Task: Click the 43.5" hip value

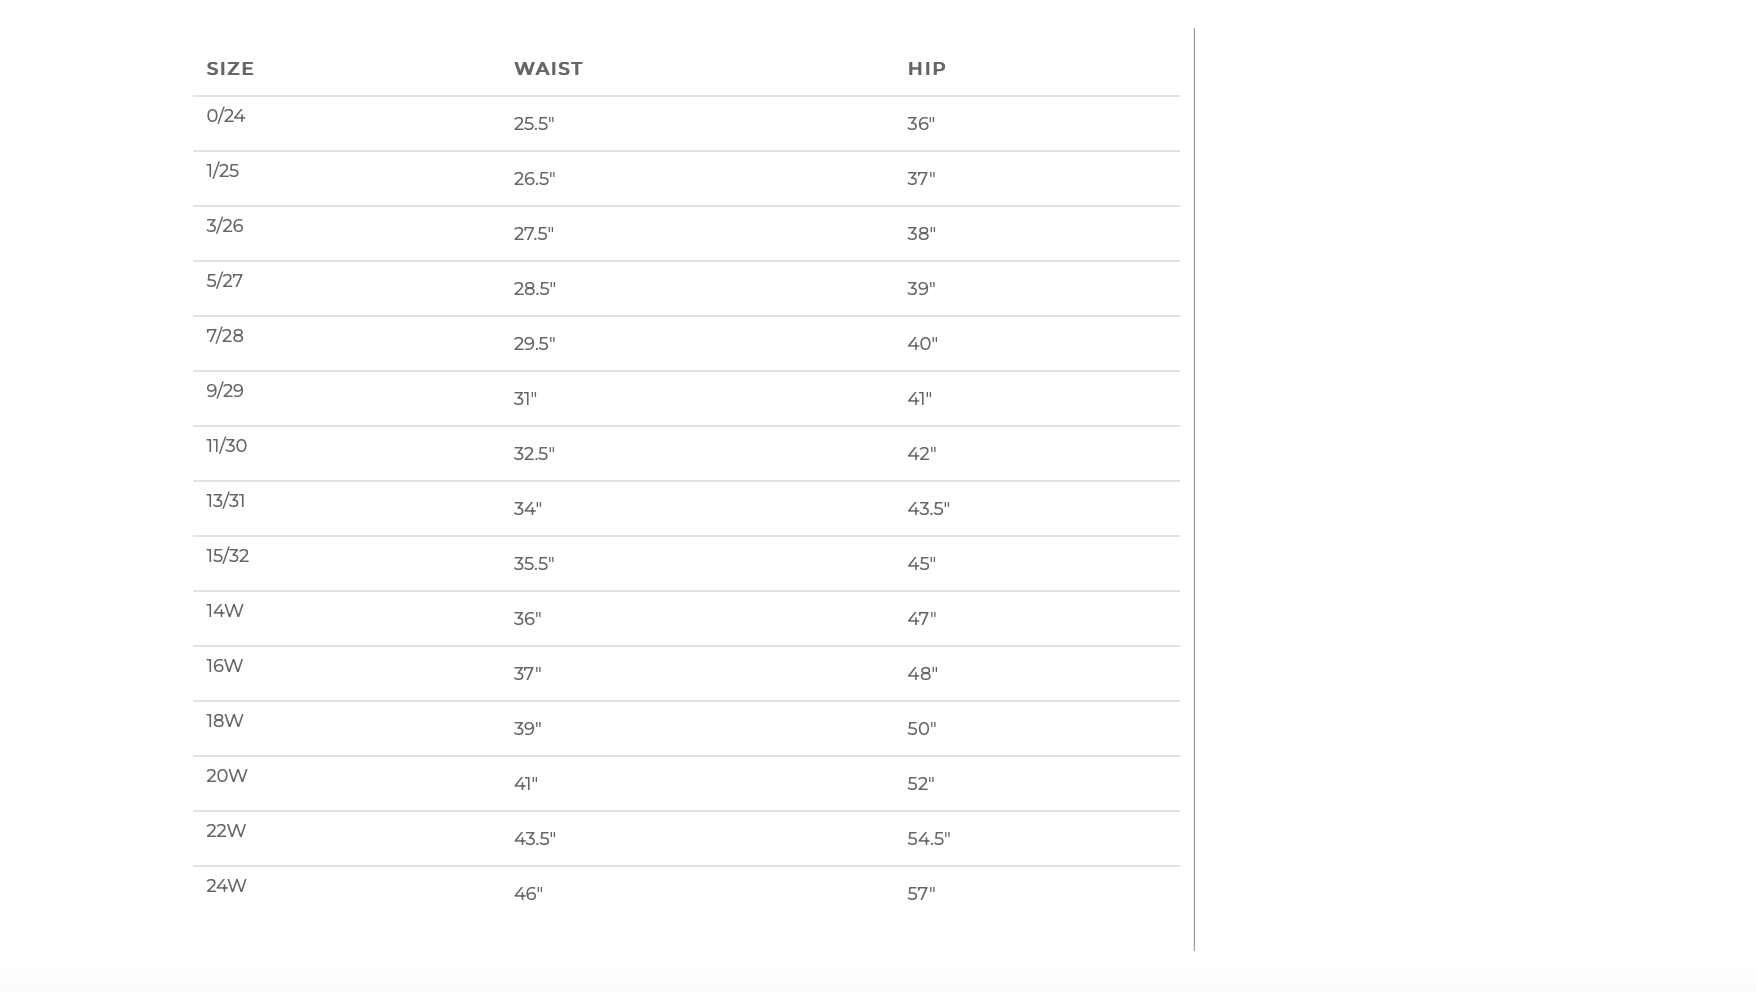Action: [x=928, y=509]
